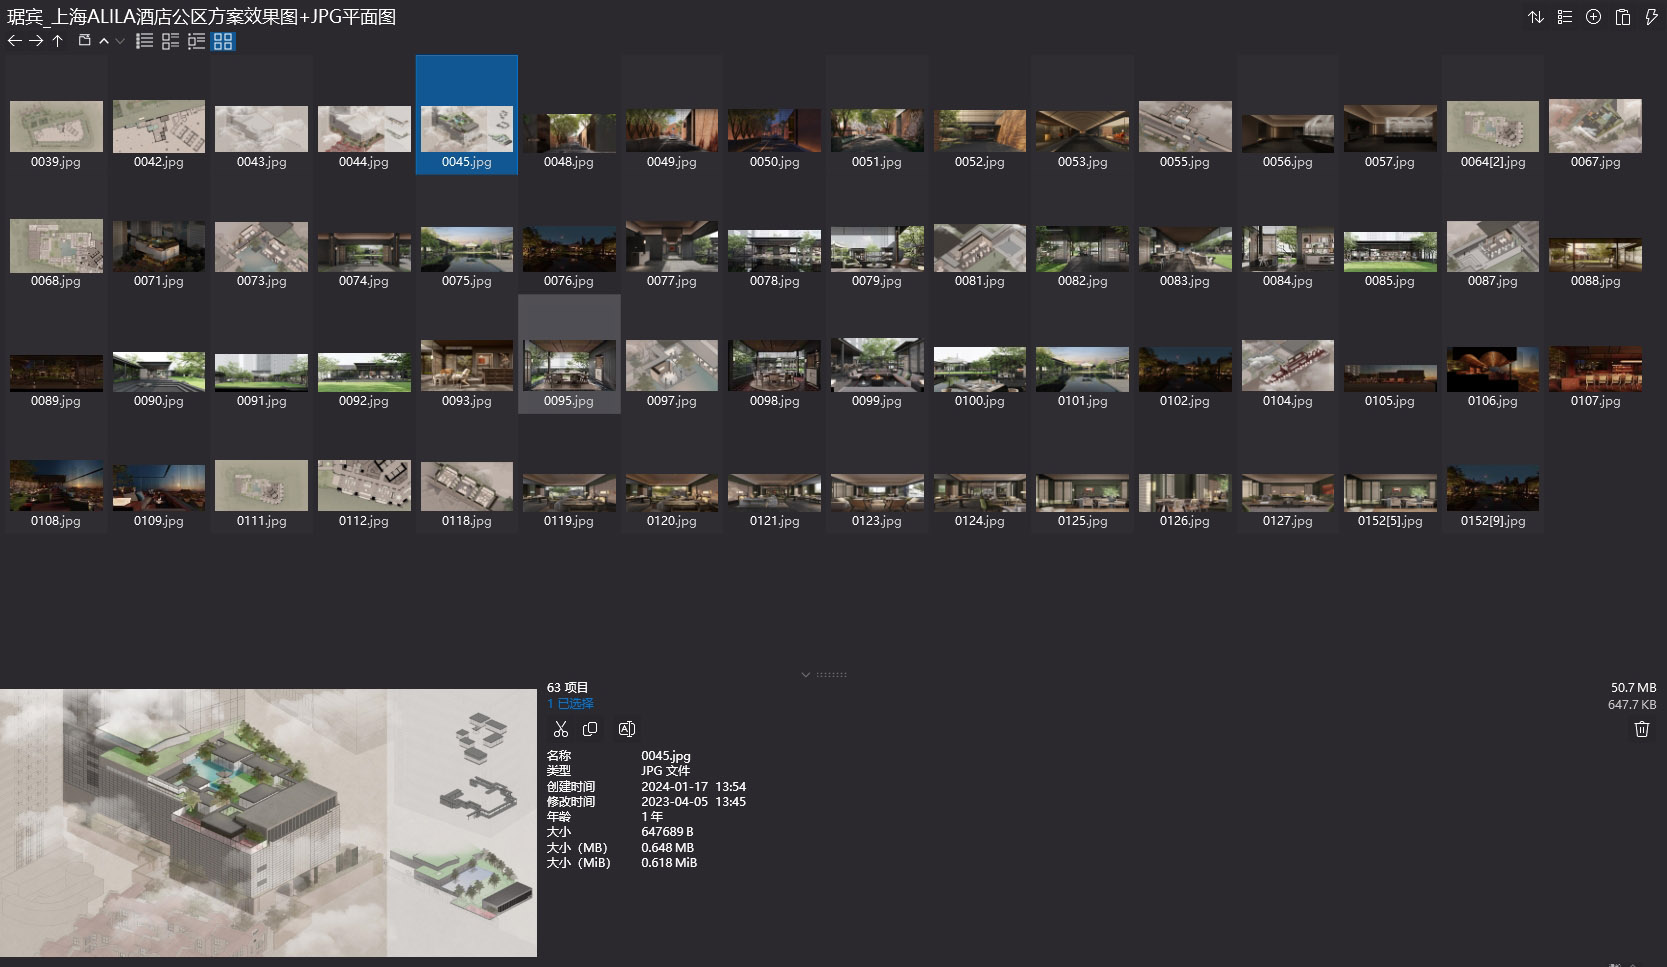
Task: Click the clipboard paste icon
Action: (x=1623, y=17)
